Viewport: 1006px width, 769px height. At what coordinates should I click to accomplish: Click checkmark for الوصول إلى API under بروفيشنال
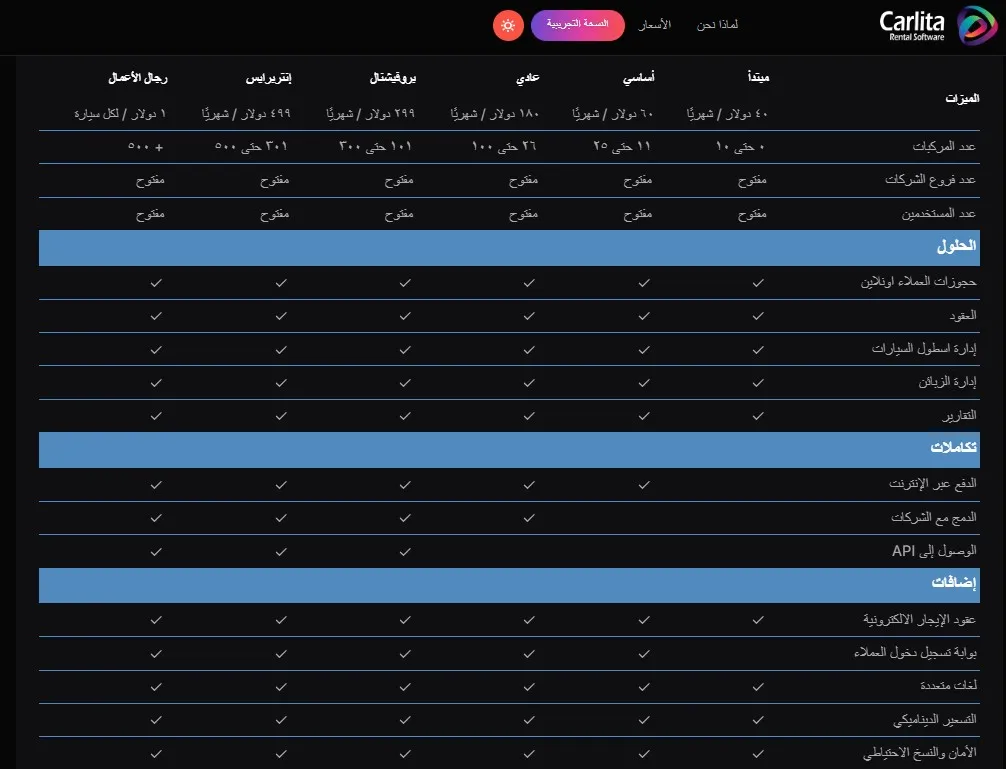[405, 552]
